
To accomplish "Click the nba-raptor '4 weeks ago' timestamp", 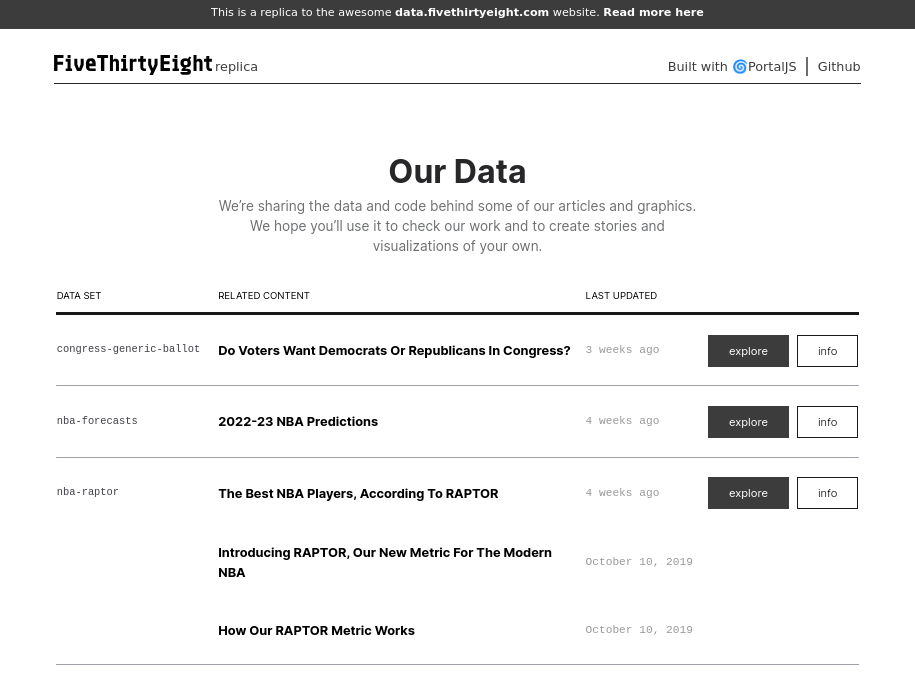I will 622,493.
